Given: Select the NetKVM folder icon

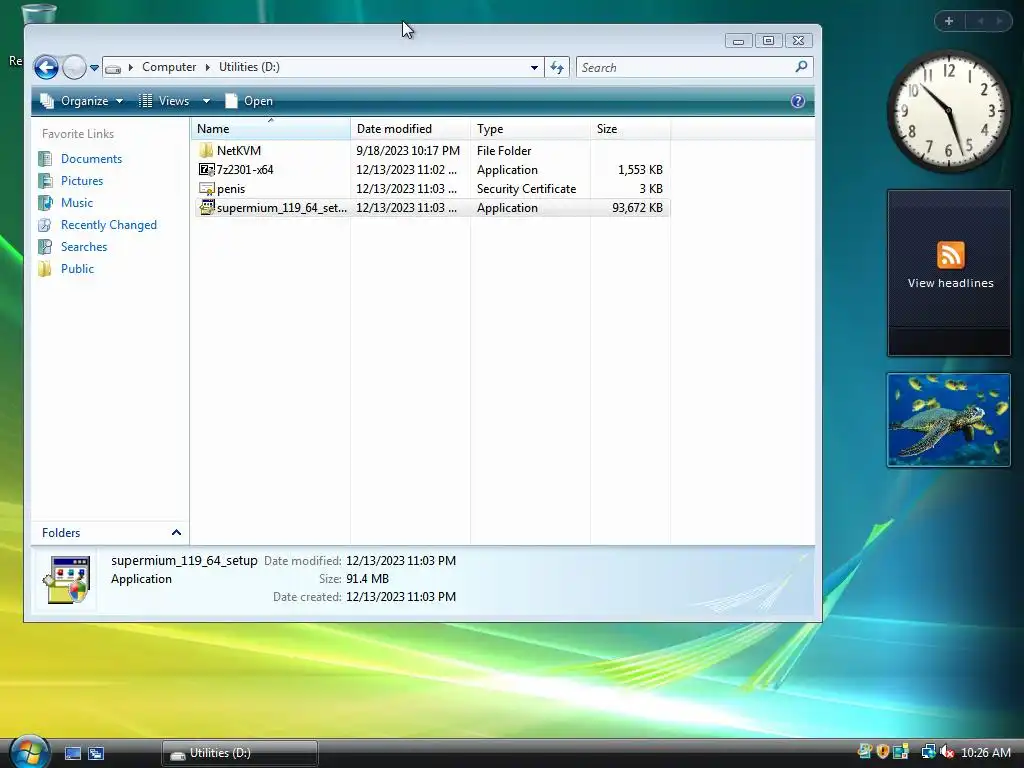Looking at the screenshot, I should tap(206, 151).
